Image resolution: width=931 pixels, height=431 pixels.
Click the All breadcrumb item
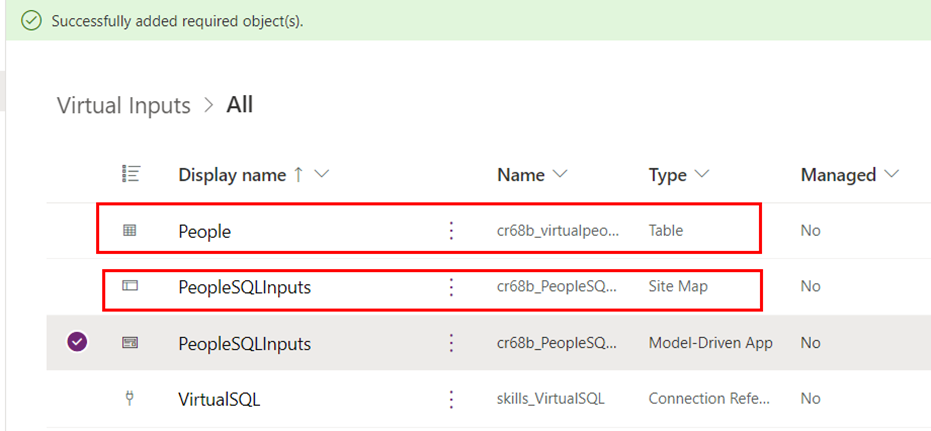pos(240,105)
